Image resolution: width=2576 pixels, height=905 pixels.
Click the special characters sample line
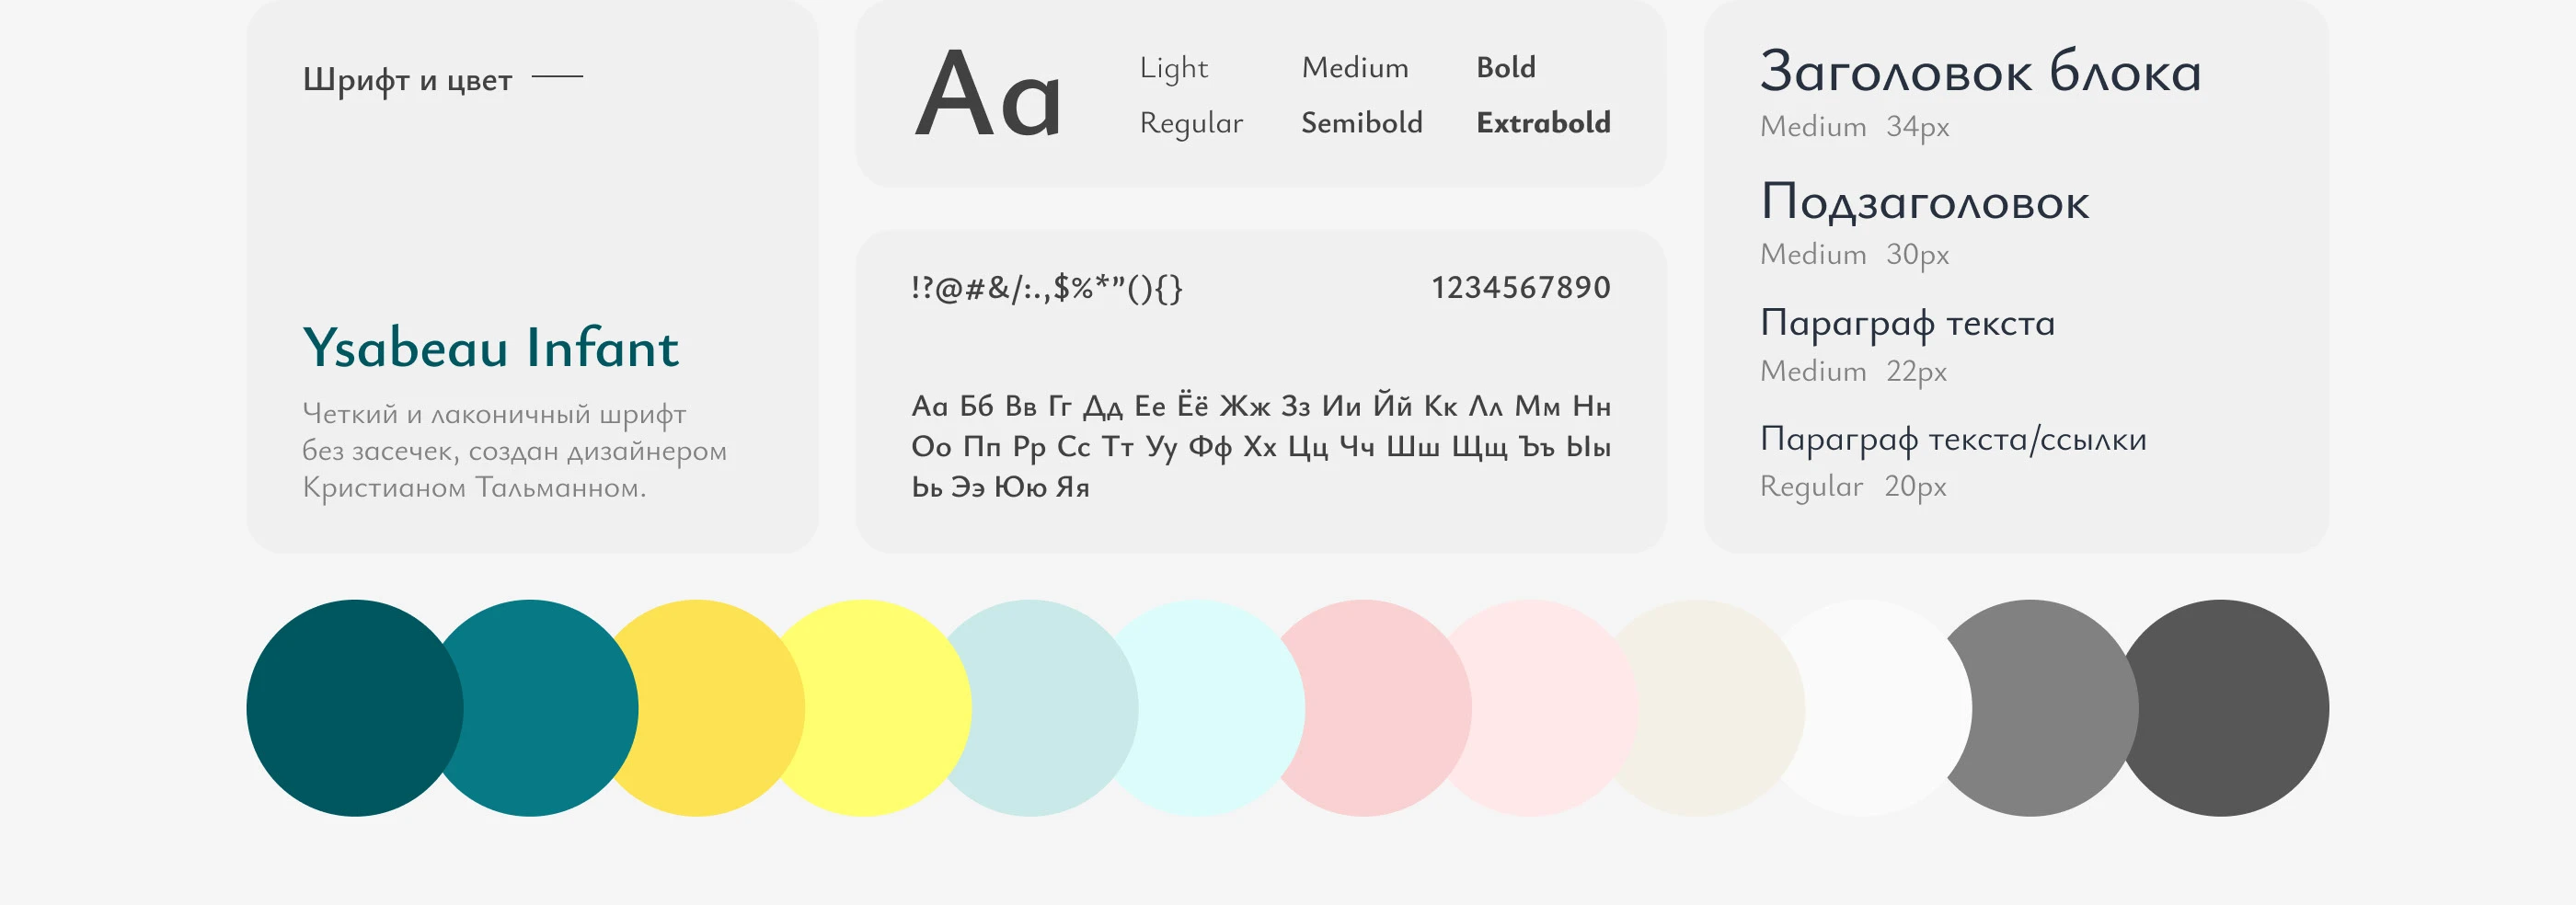click(1047, 288)
